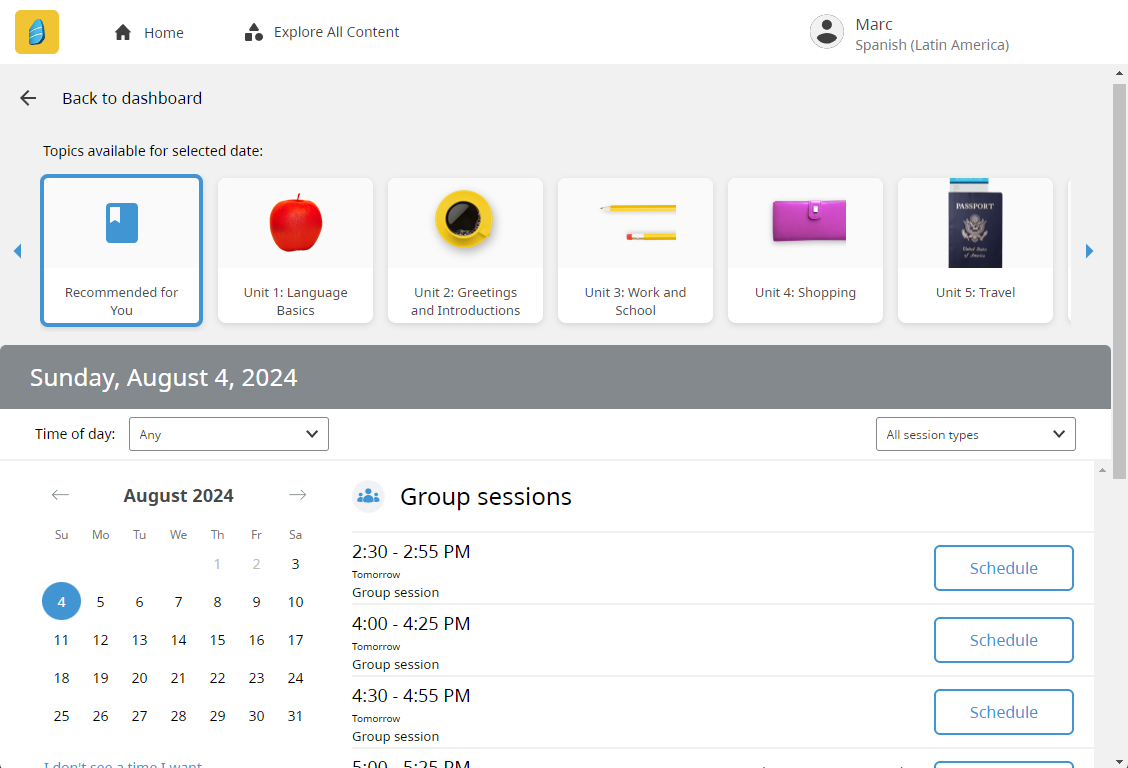
Task: Click the Sunday, August 4, 2024 header
Action: click(163, 378)
